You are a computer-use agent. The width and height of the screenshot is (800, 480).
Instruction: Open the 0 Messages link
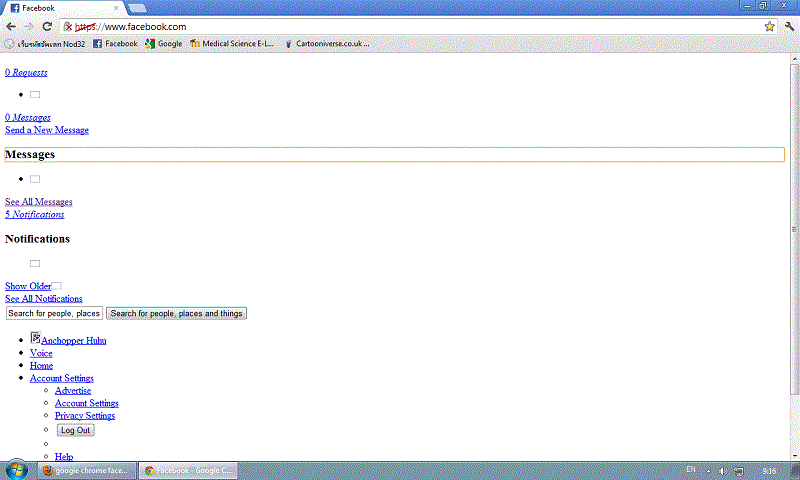28,117
